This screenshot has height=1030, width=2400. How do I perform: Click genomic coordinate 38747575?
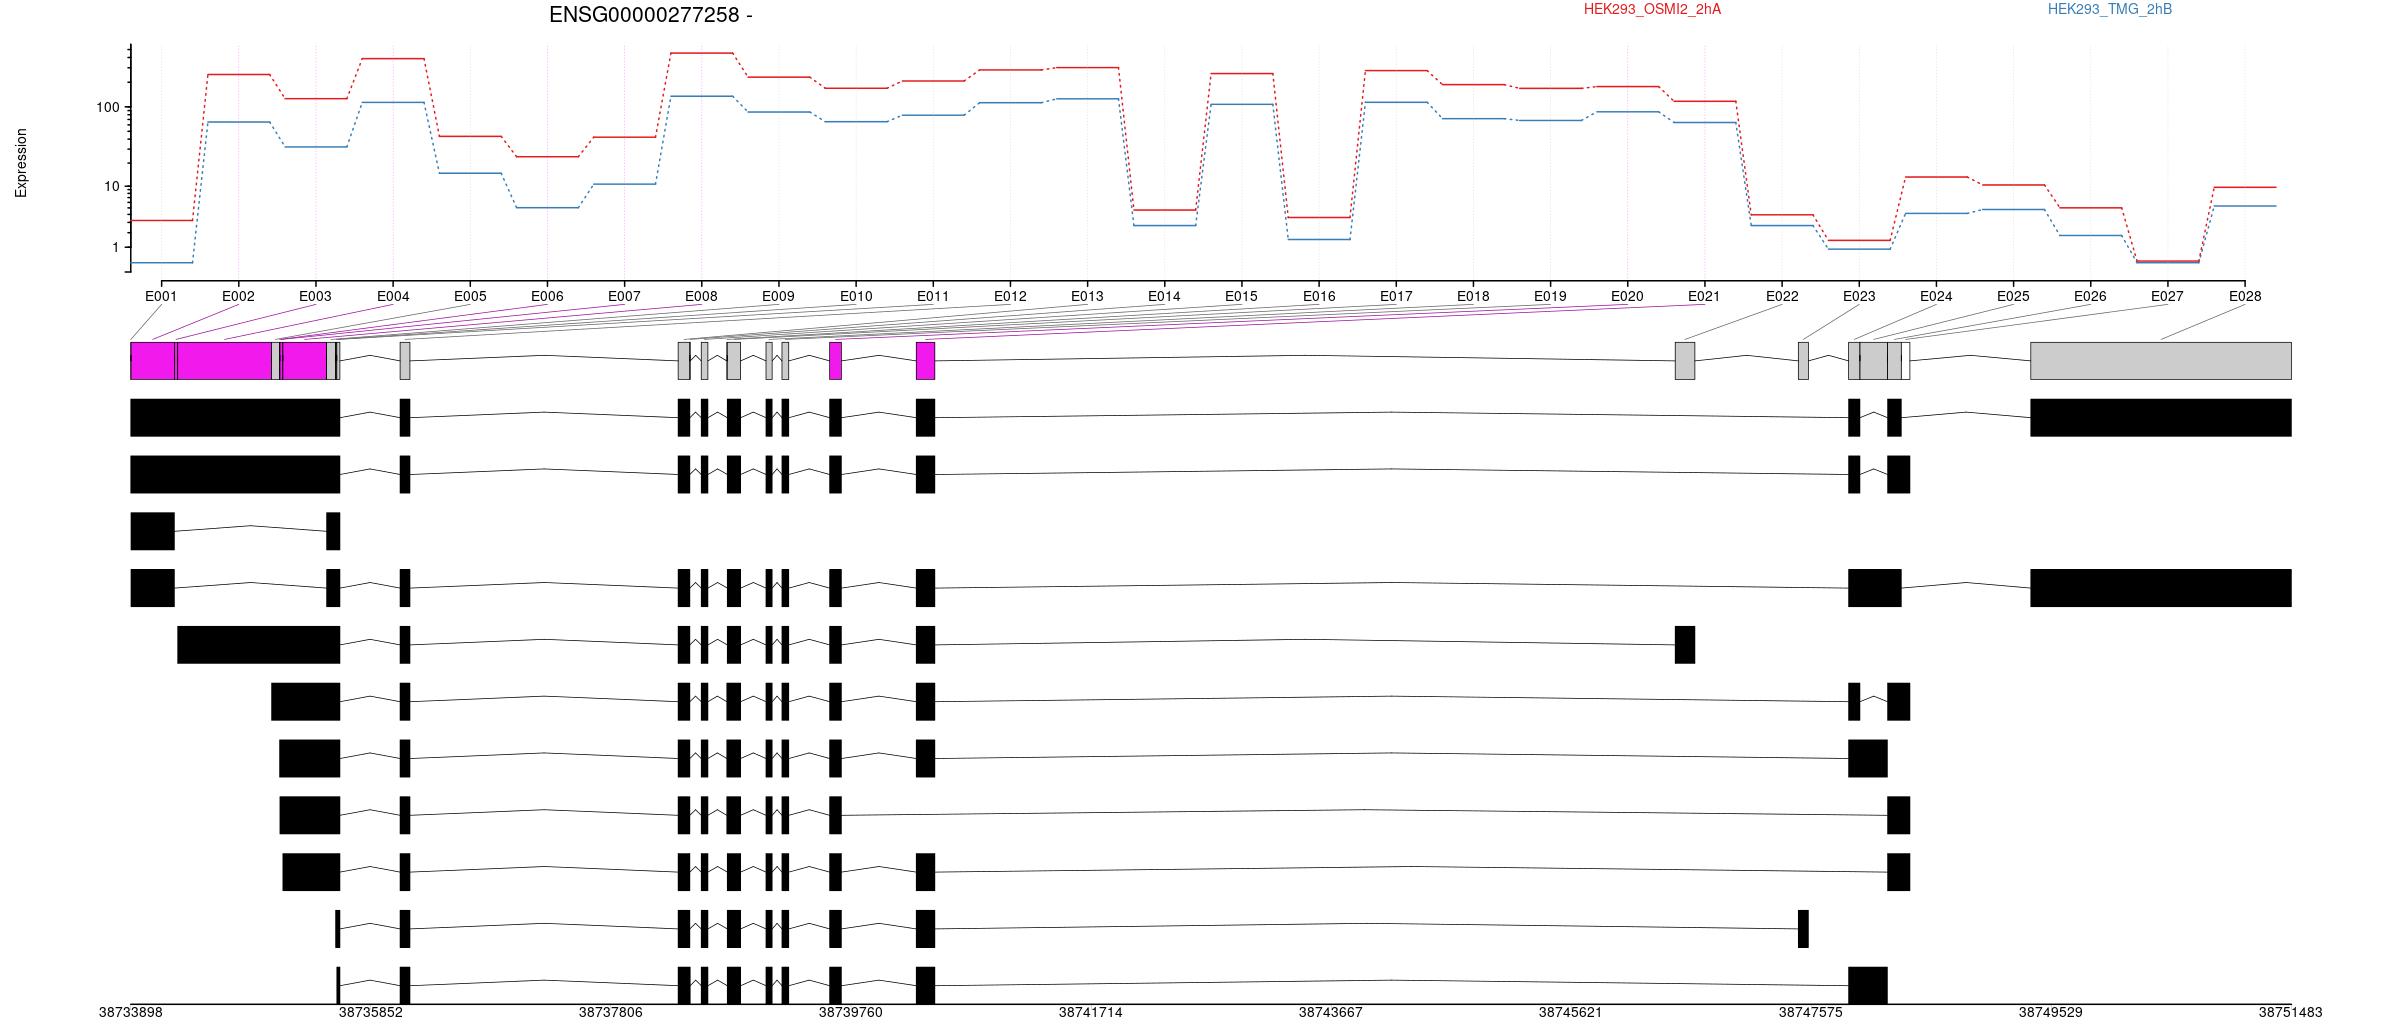pyautogui.click(x=1811, y=1012)
